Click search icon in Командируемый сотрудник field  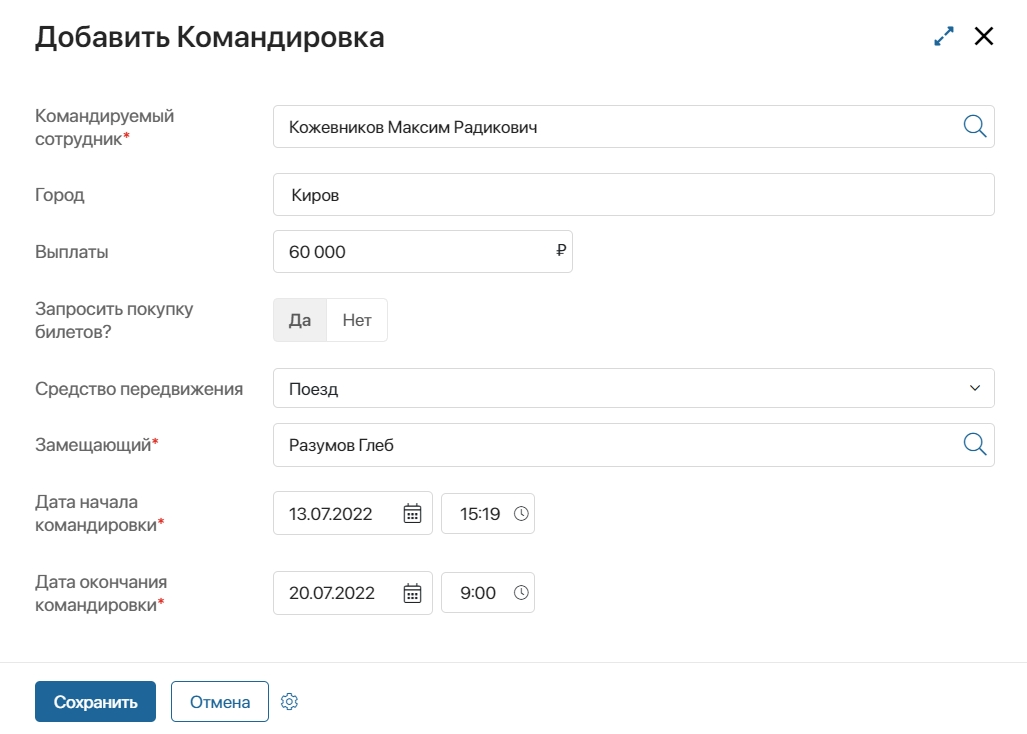[974, 126]
